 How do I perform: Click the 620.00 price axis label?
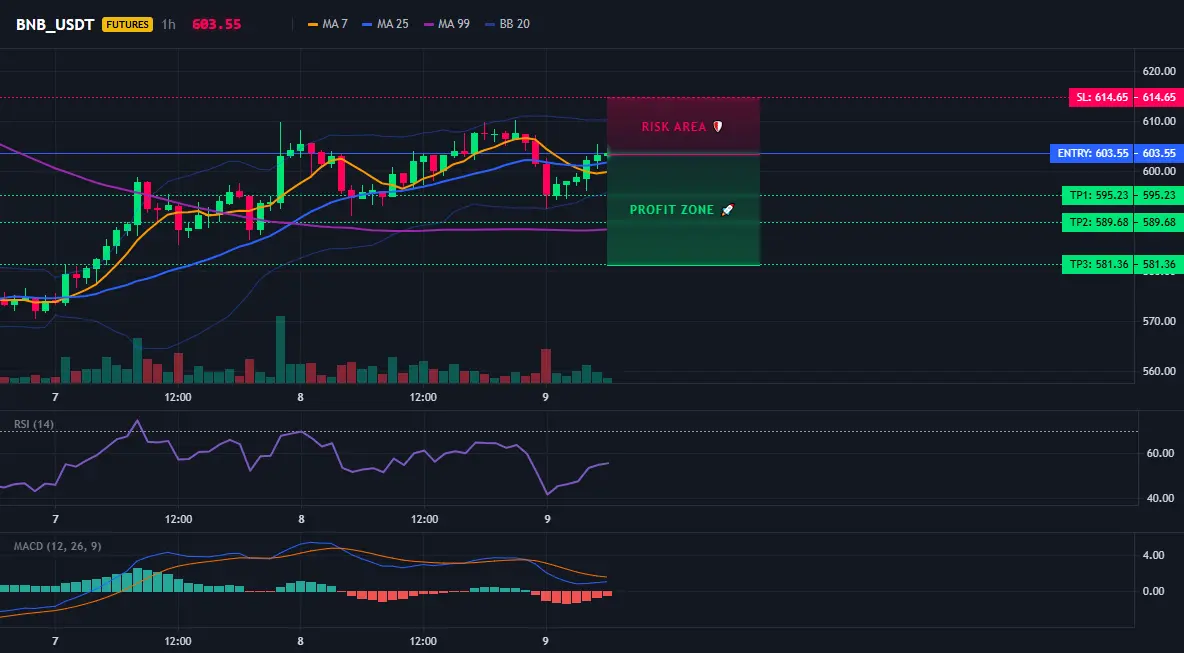tap(1159, 71)
